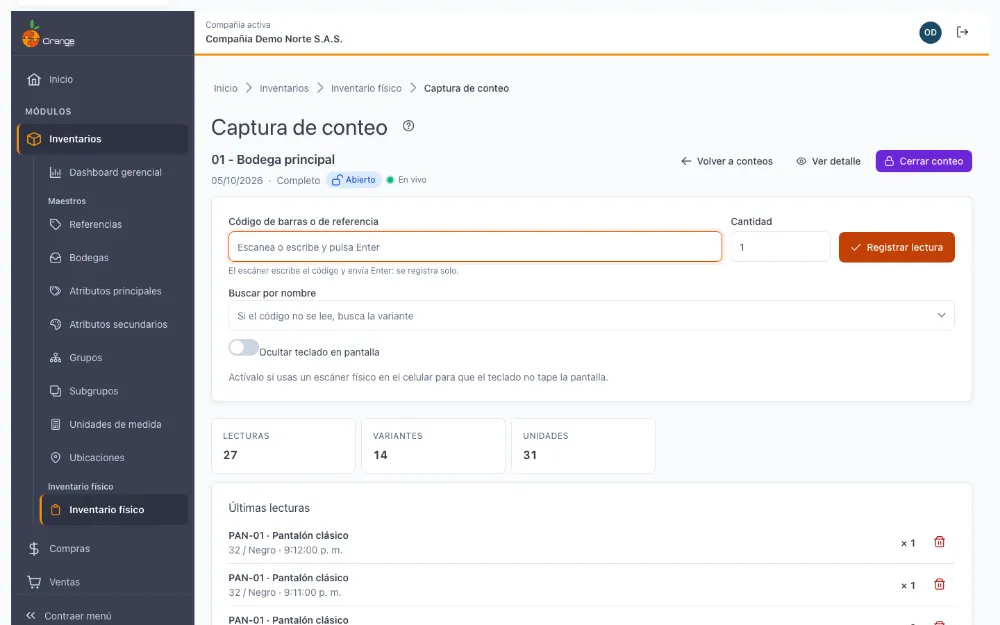This screenshot has height=625, width=1000.
Task: Click the 'Últimas lecturas' heading
Action: tap(269, 508)
